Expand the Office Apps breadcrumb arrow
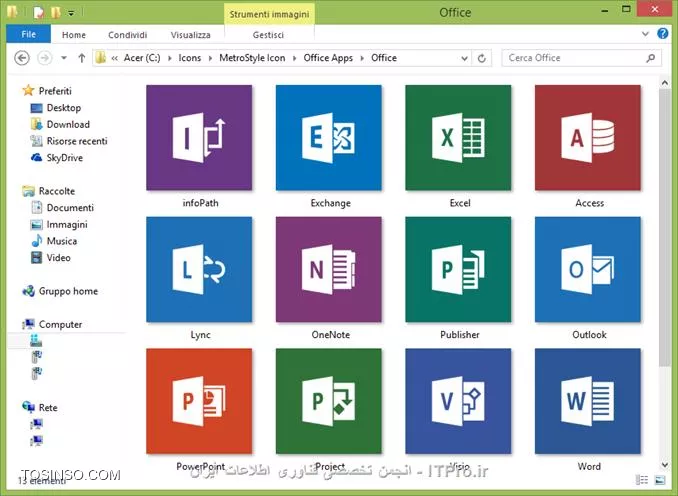The image size is (678, 496). coord(362,58)
